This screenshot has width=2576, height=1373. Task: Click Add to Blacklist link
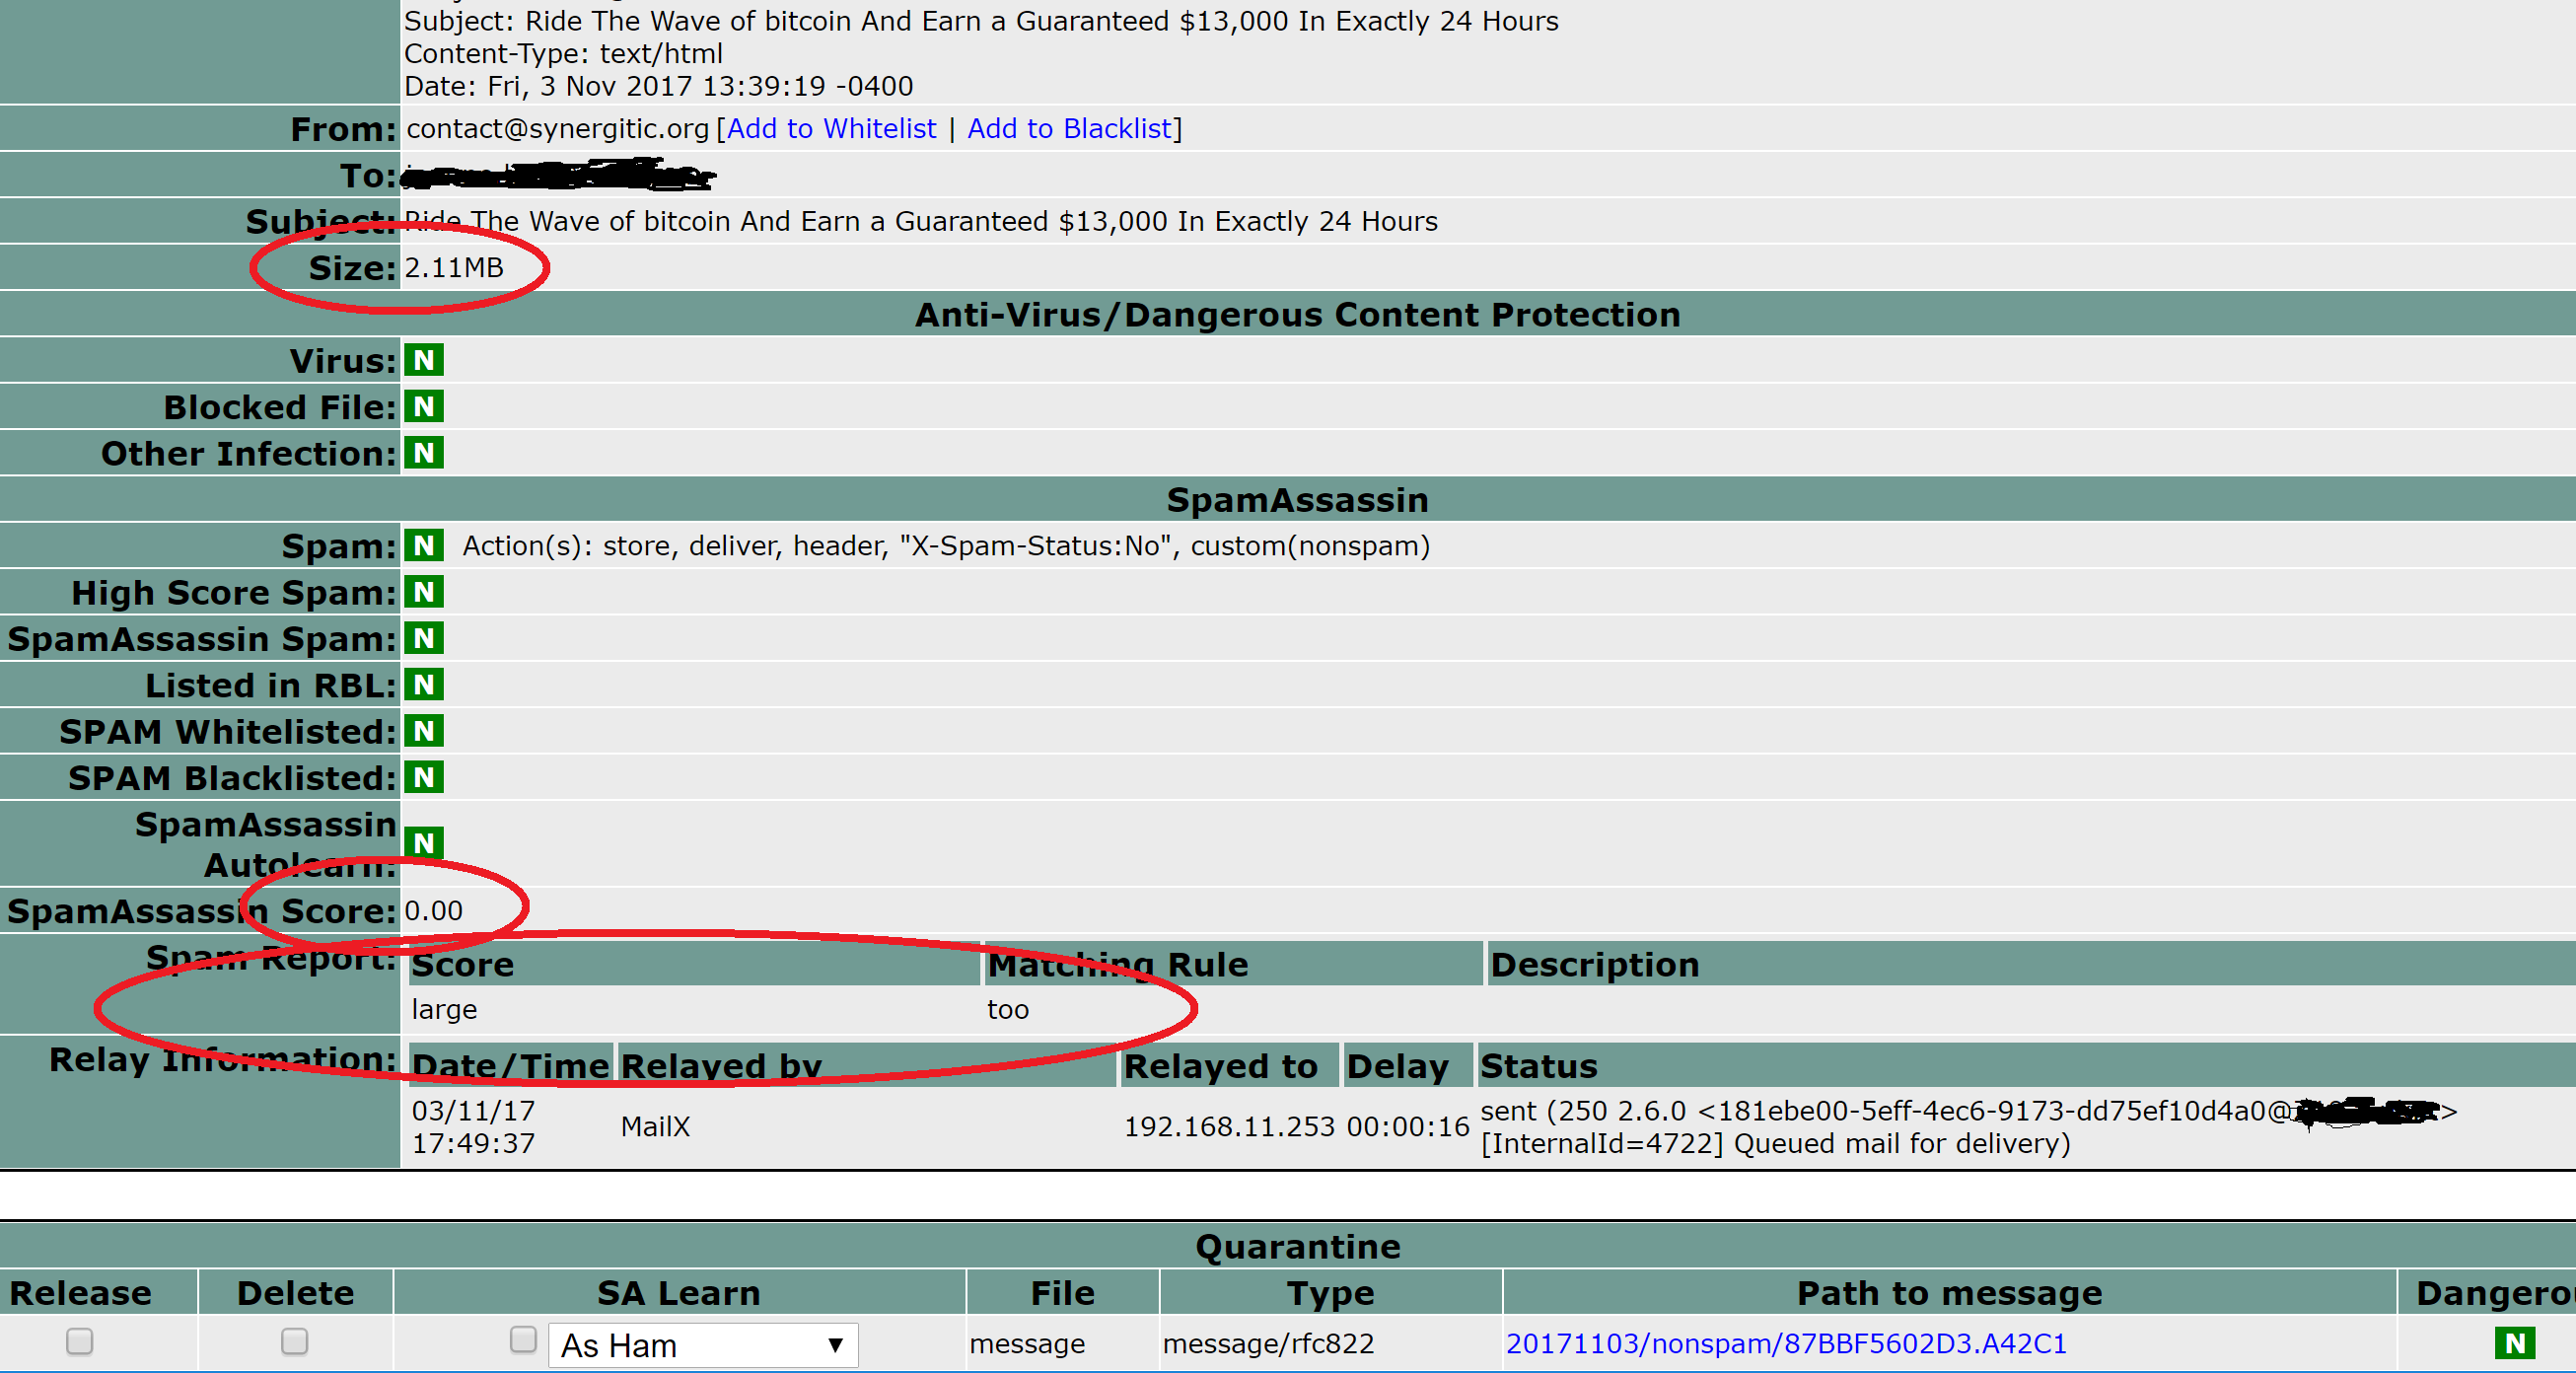(1069, 129)
